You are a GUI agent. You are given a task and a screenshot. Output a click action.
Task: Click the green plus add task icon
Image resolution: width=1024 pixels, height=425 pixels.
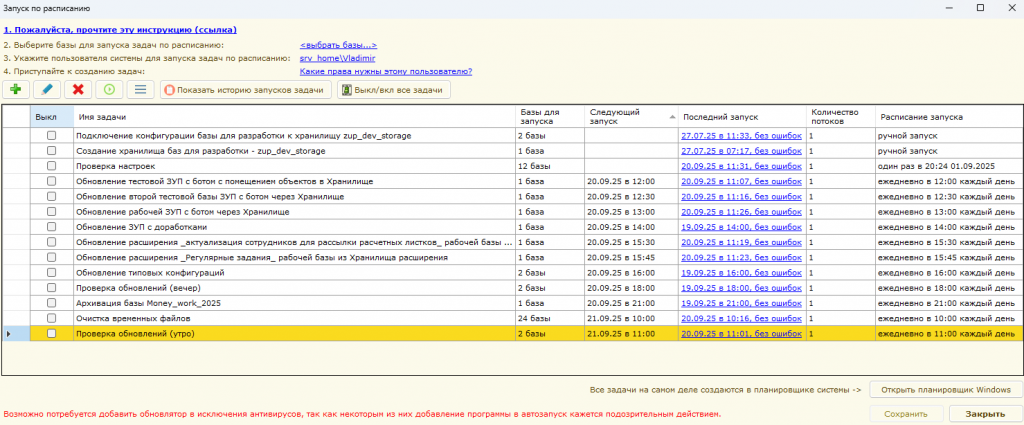pyautogui.click(x=16, y=90)
